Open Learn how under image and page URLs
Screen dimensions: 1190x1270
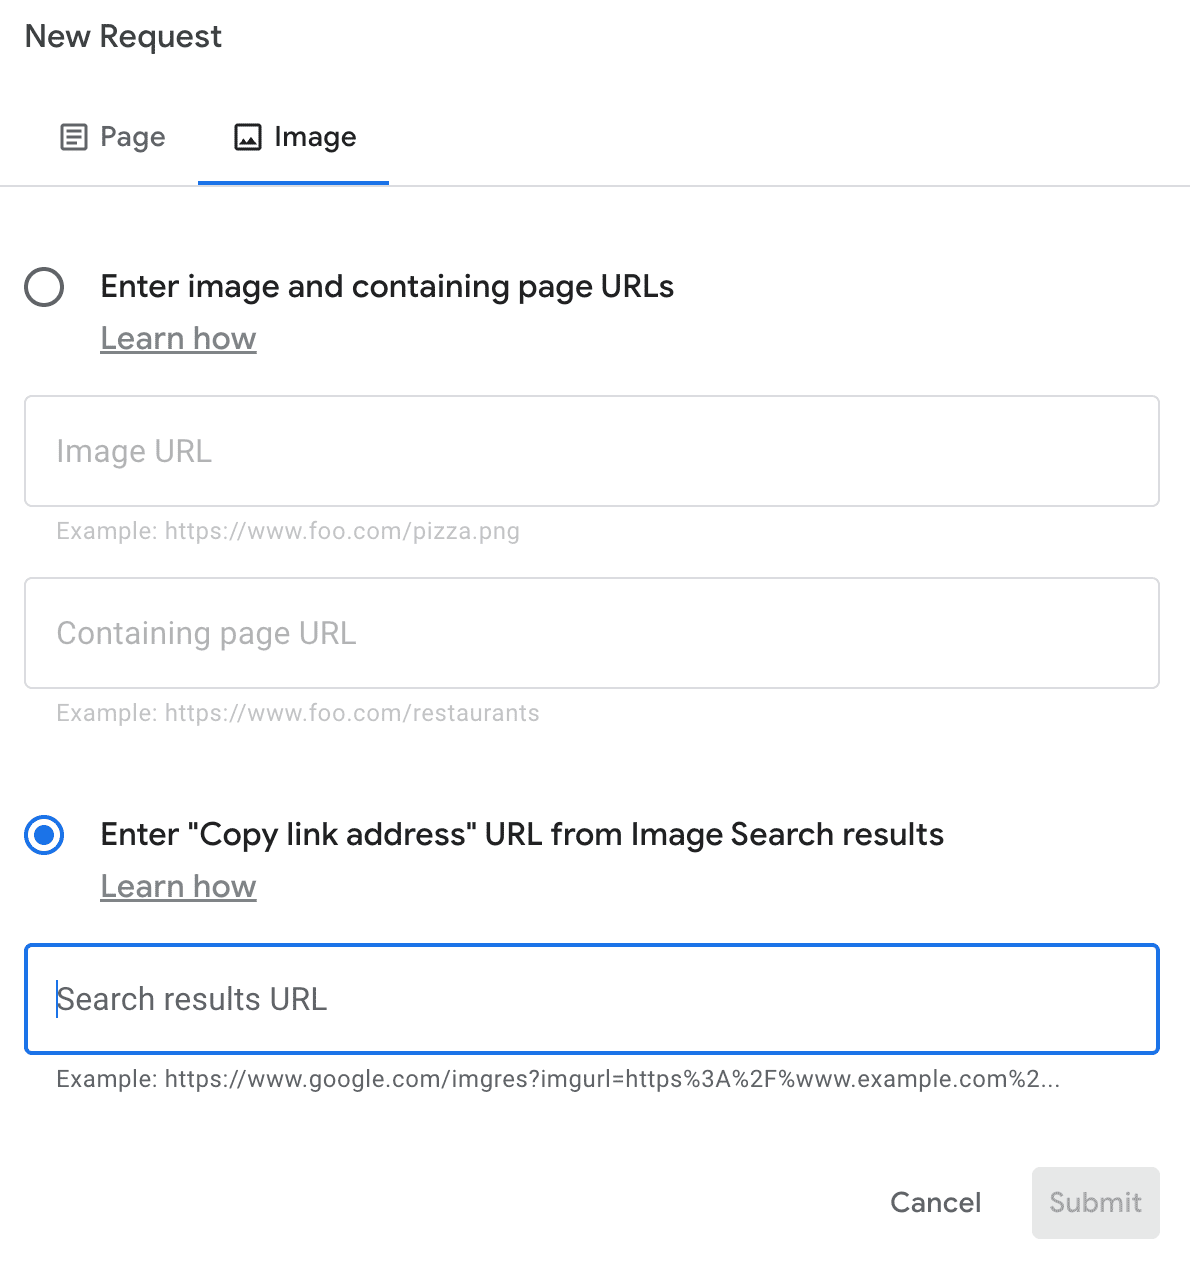click(178, 339)
